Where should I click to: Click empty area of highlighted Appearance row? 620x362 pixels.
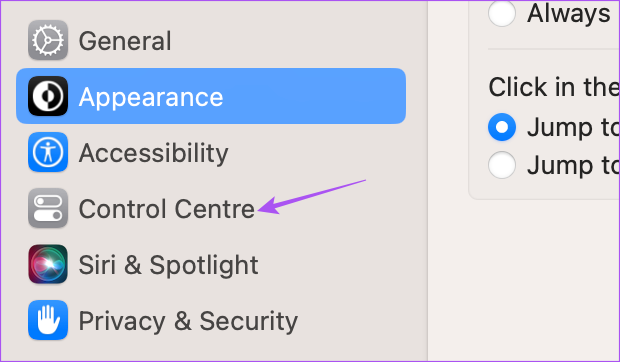314,96
